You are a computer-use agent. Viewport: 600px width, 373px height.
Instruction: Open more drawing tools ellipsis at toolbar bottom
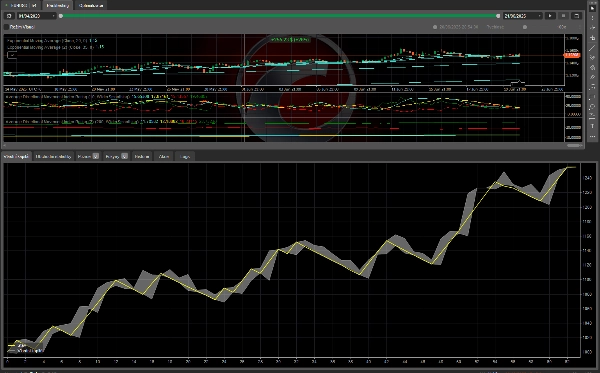coord(592,136)
